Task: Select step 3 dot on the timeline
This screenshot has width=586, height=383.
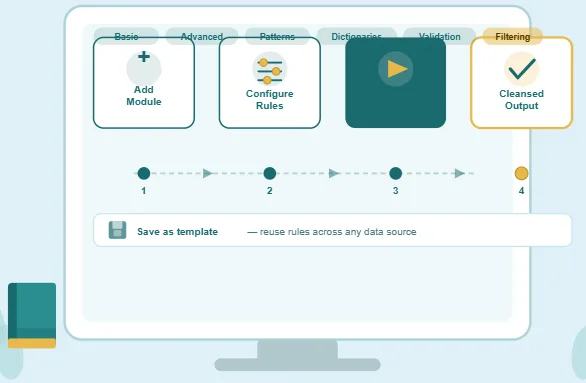Action: pyautogui.click(x=396, y=173)
